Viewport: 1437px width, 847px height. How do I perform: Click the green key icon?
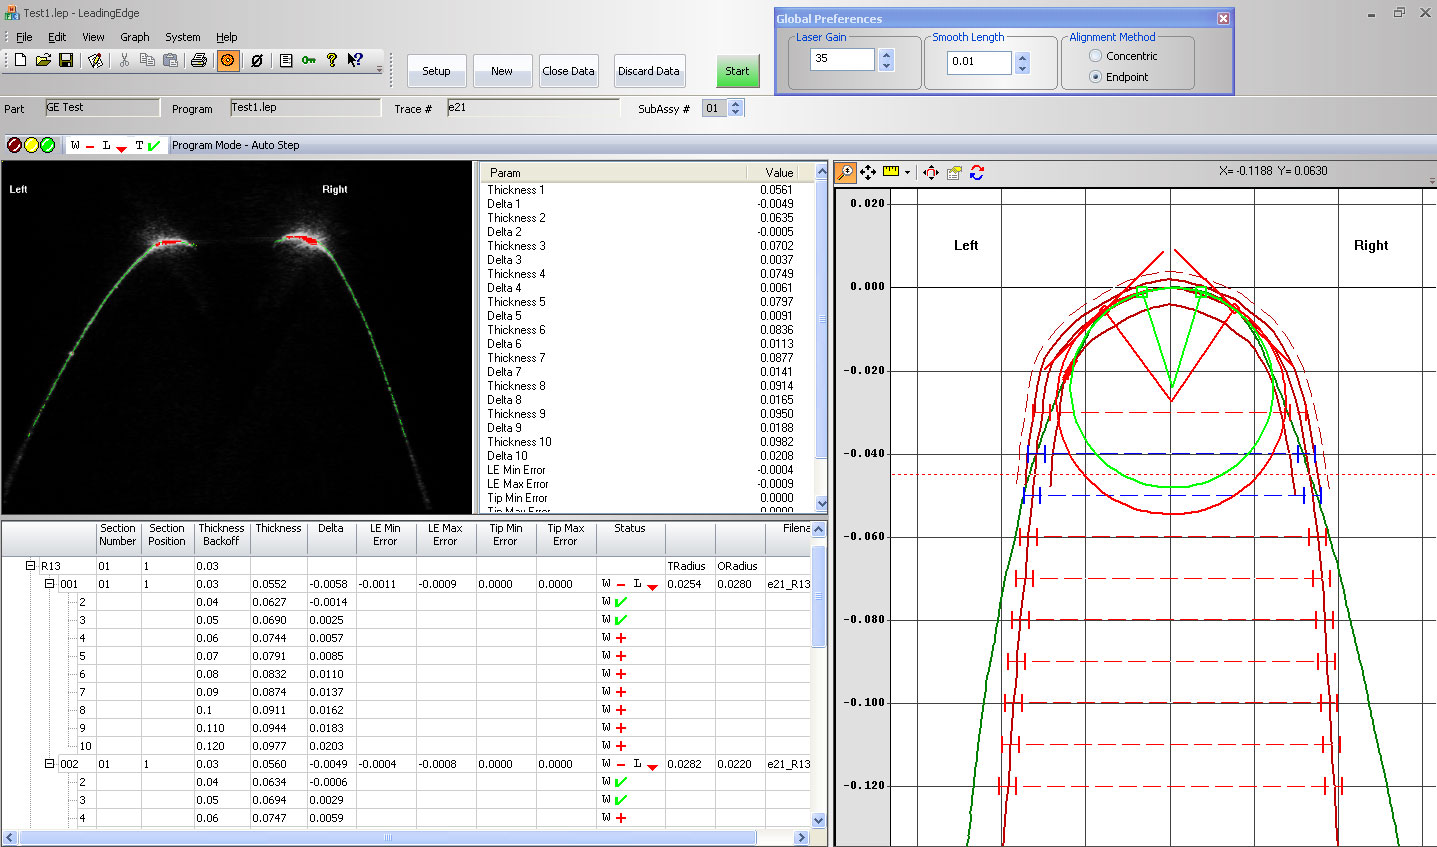point(309,60)
